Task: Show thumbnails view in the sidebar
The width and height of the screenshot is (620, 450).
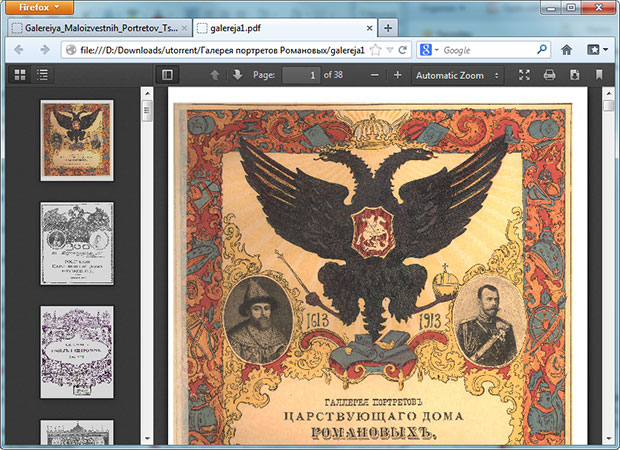Action: [20, 75]
